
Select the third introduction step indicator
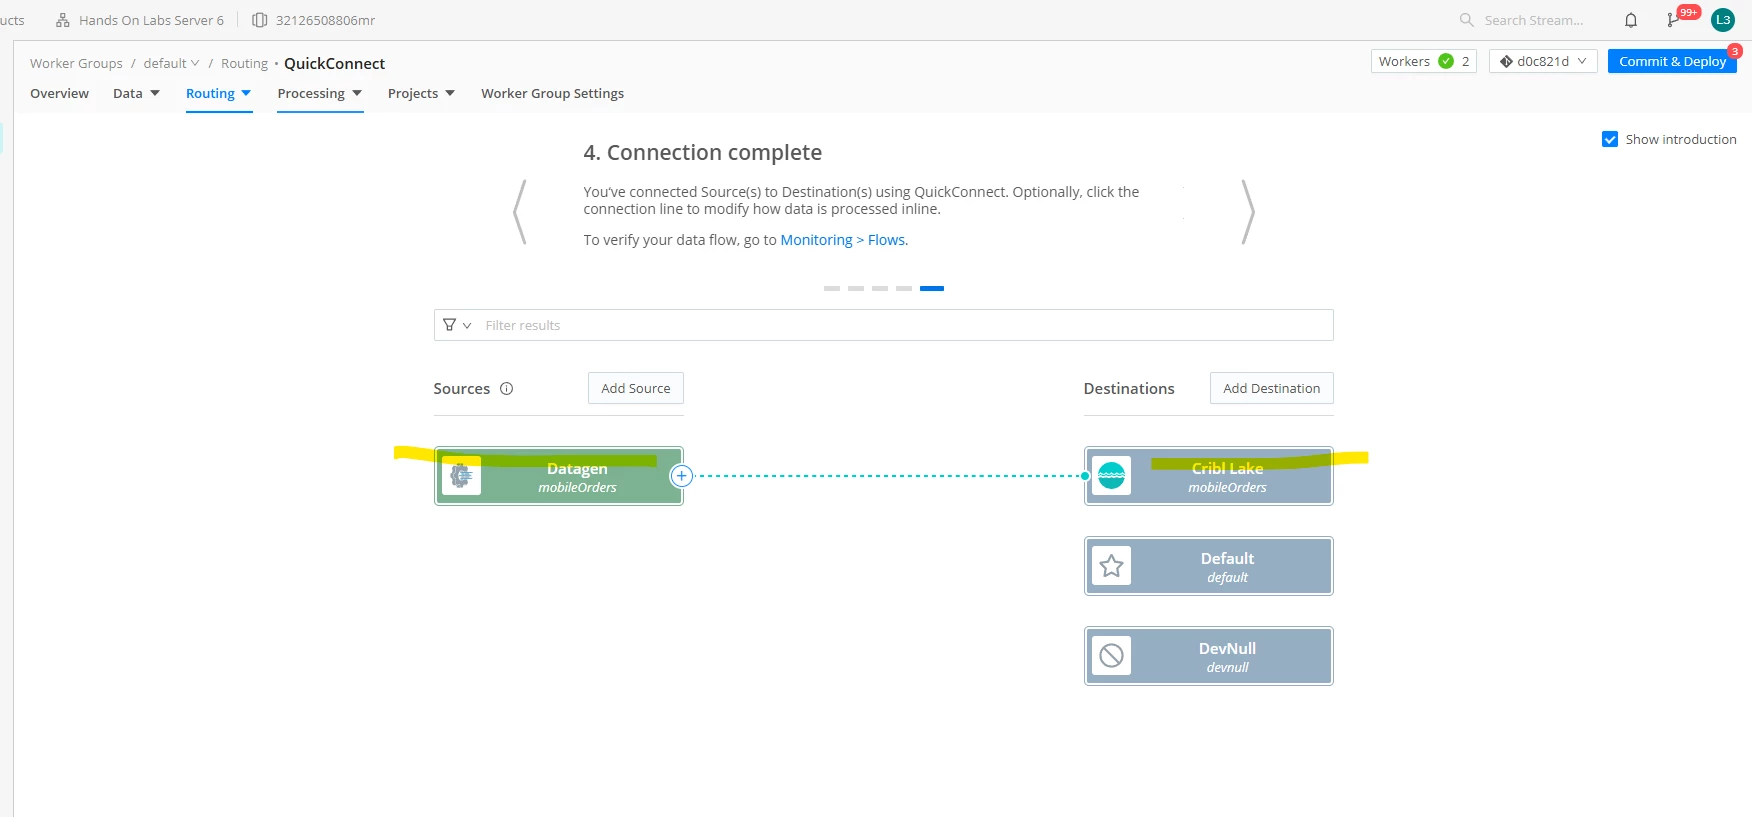[880, 288]
